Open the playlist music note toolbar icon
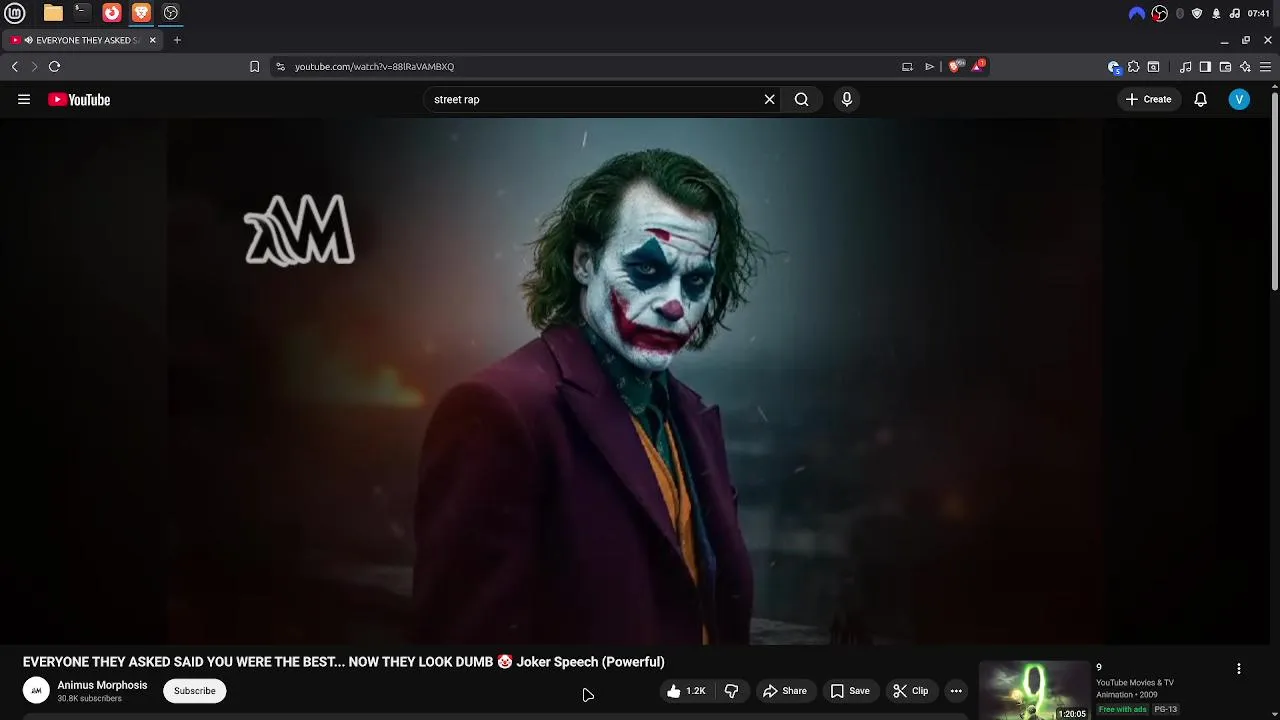The height and width of the screenshot is (720, 1280). 1185,67
